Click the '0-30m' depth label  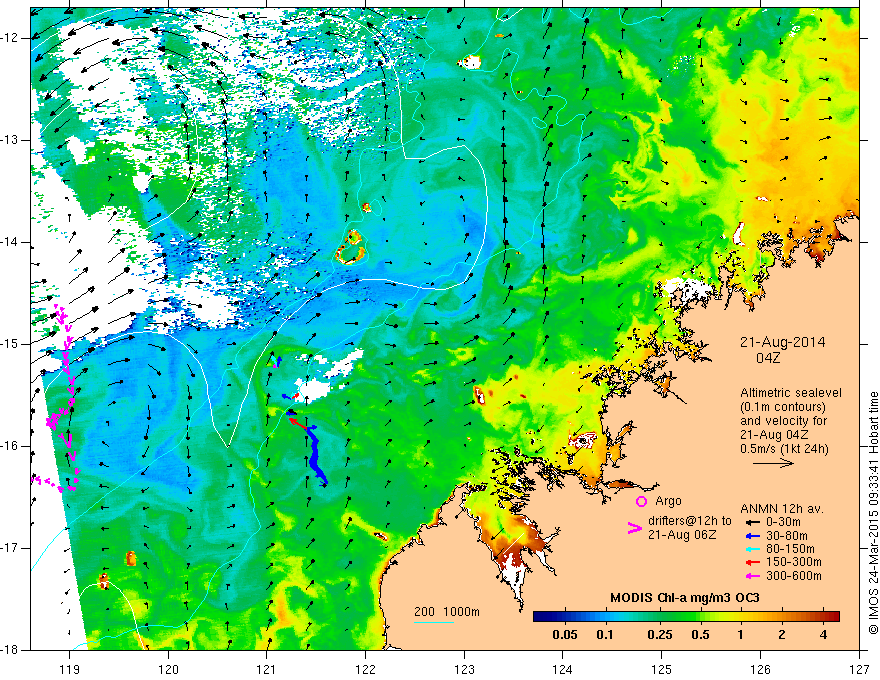click(x=783, y=522)
